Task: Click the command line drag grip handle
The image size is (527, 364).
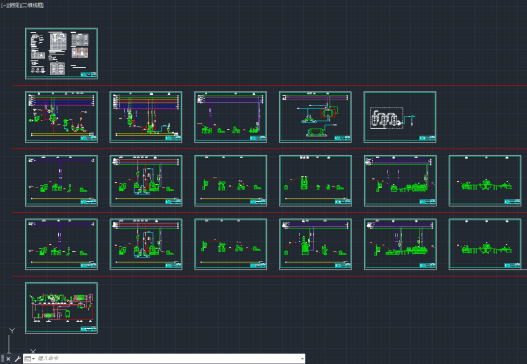Action: tap(2, 359)
